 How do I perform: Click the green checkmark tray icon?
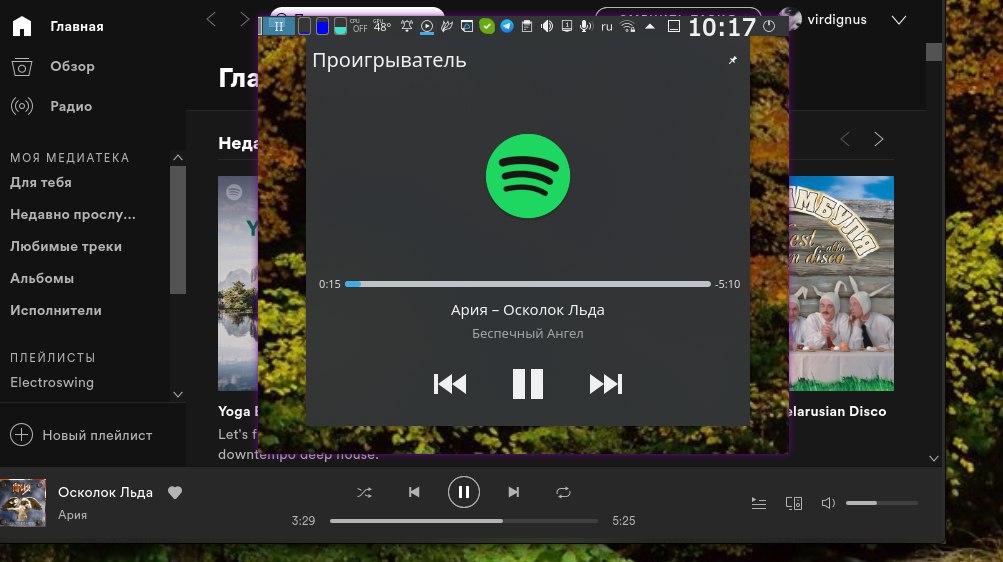click(487, 26)
